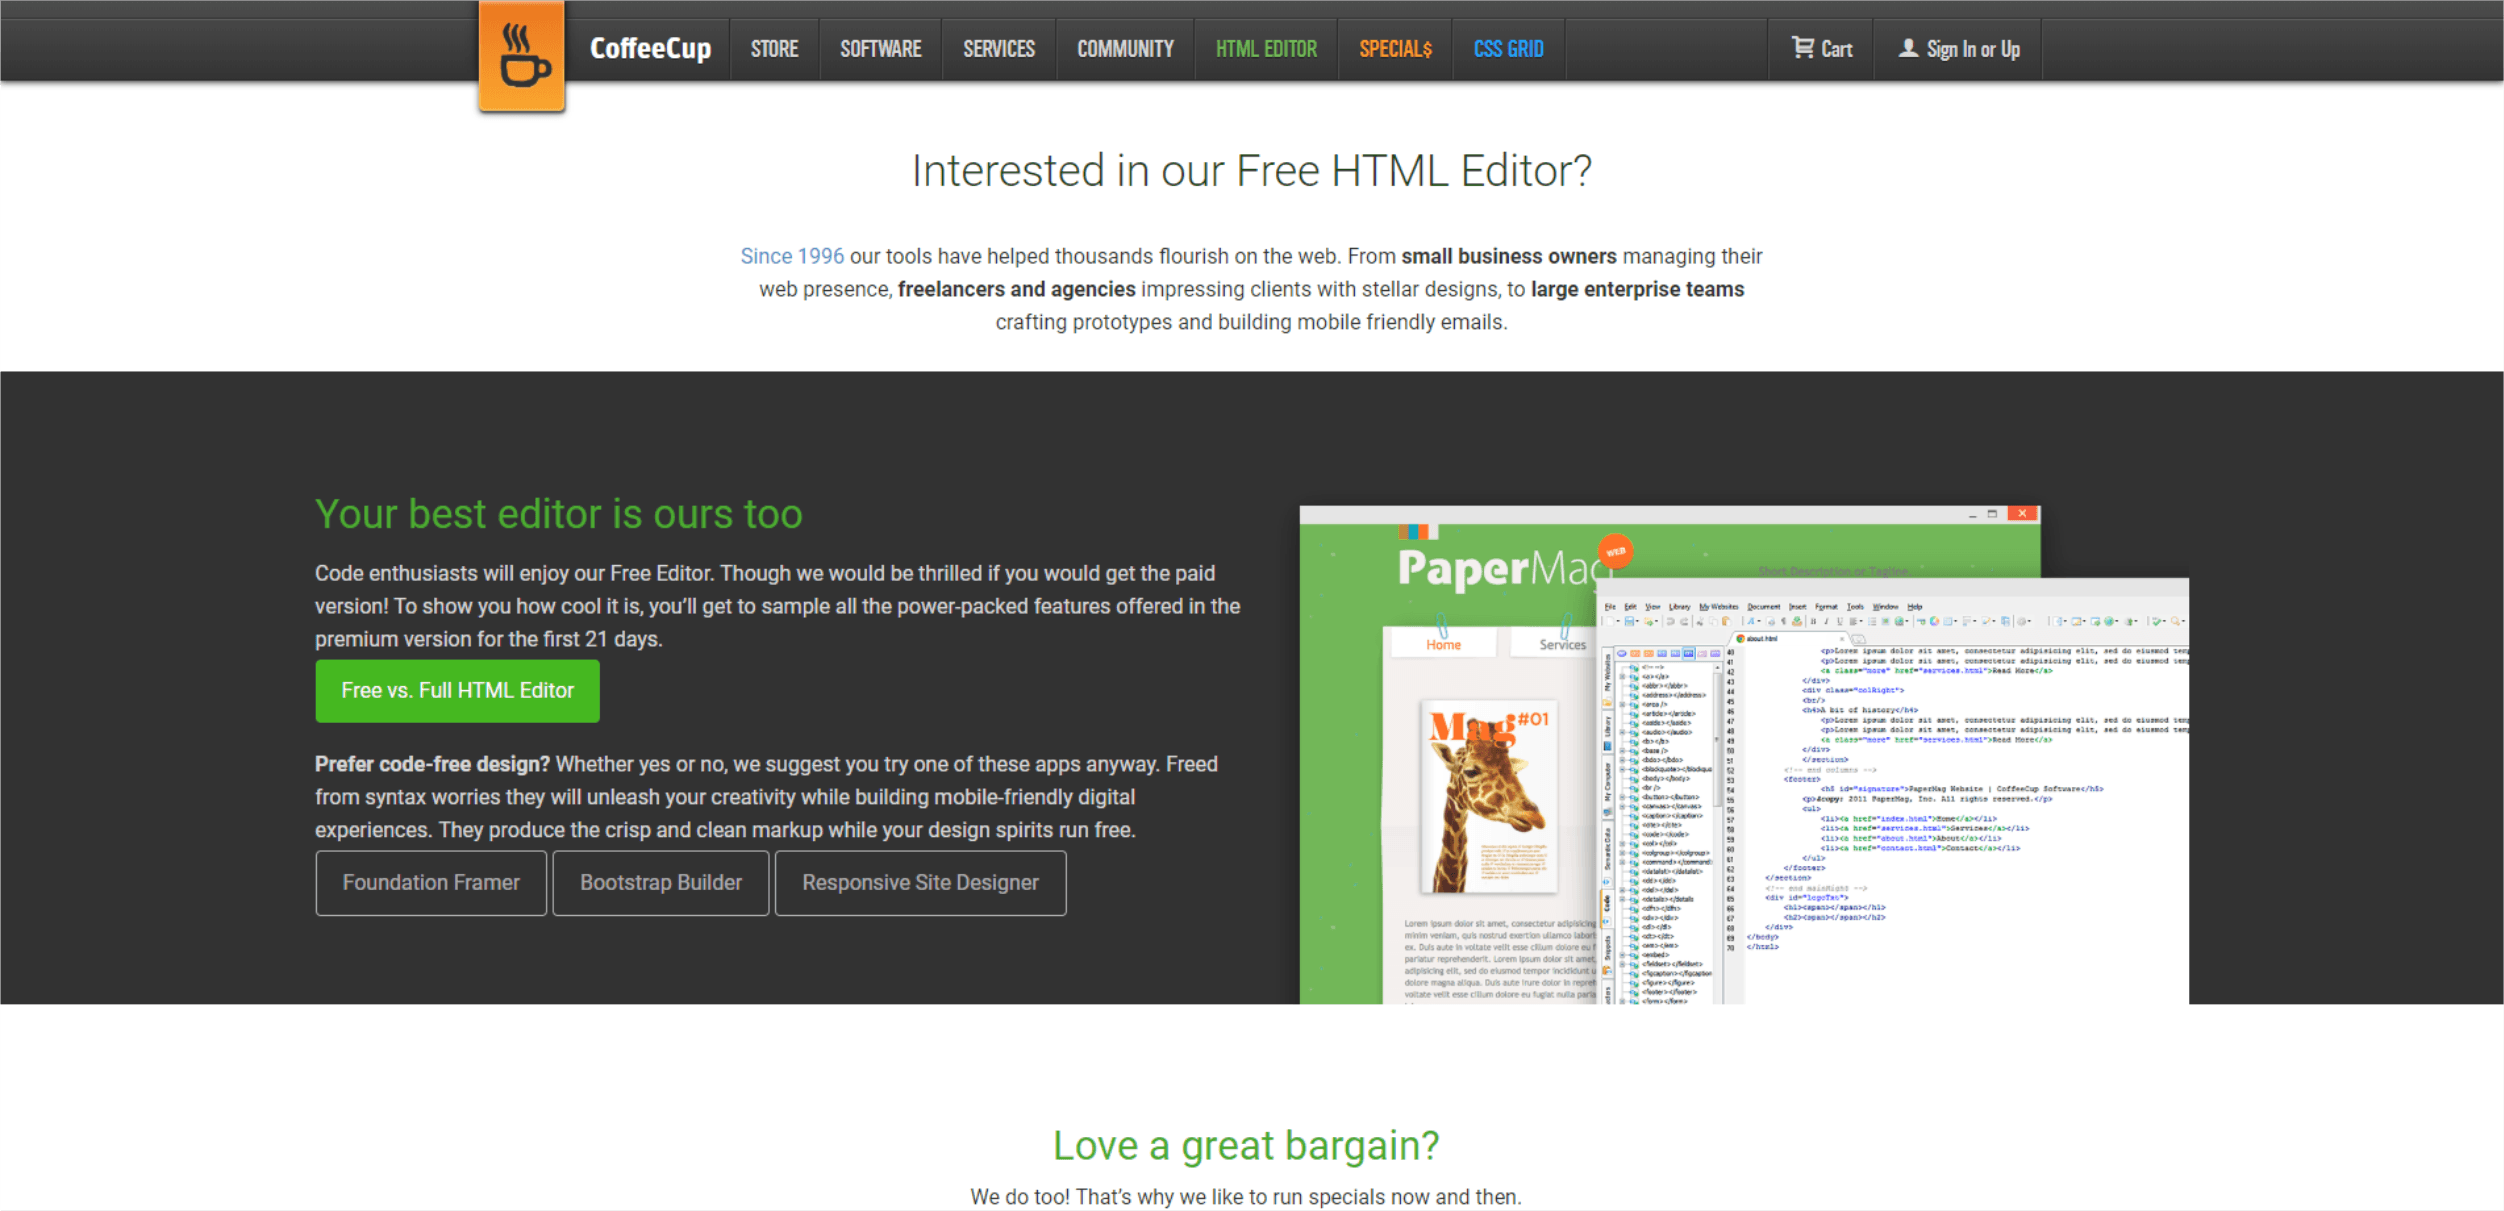Open the CSS GRID nav item

1508,48
